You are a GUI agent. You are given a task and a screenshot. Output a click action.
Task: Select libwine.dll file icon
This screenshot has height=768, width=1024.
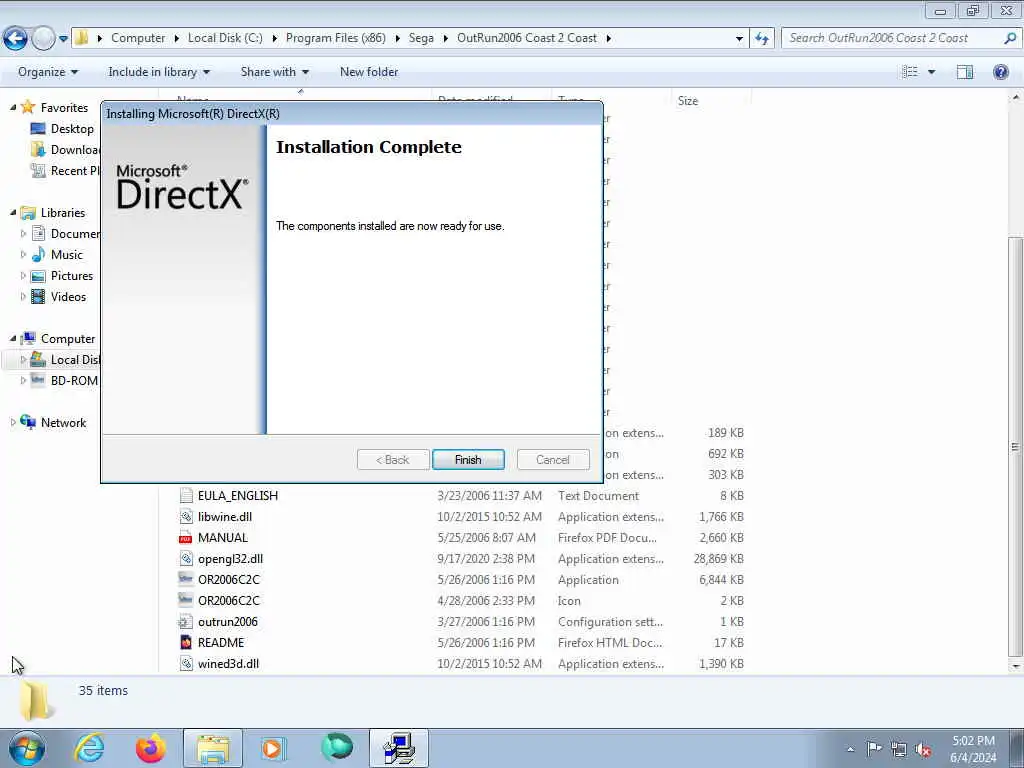tap(185, 517)
